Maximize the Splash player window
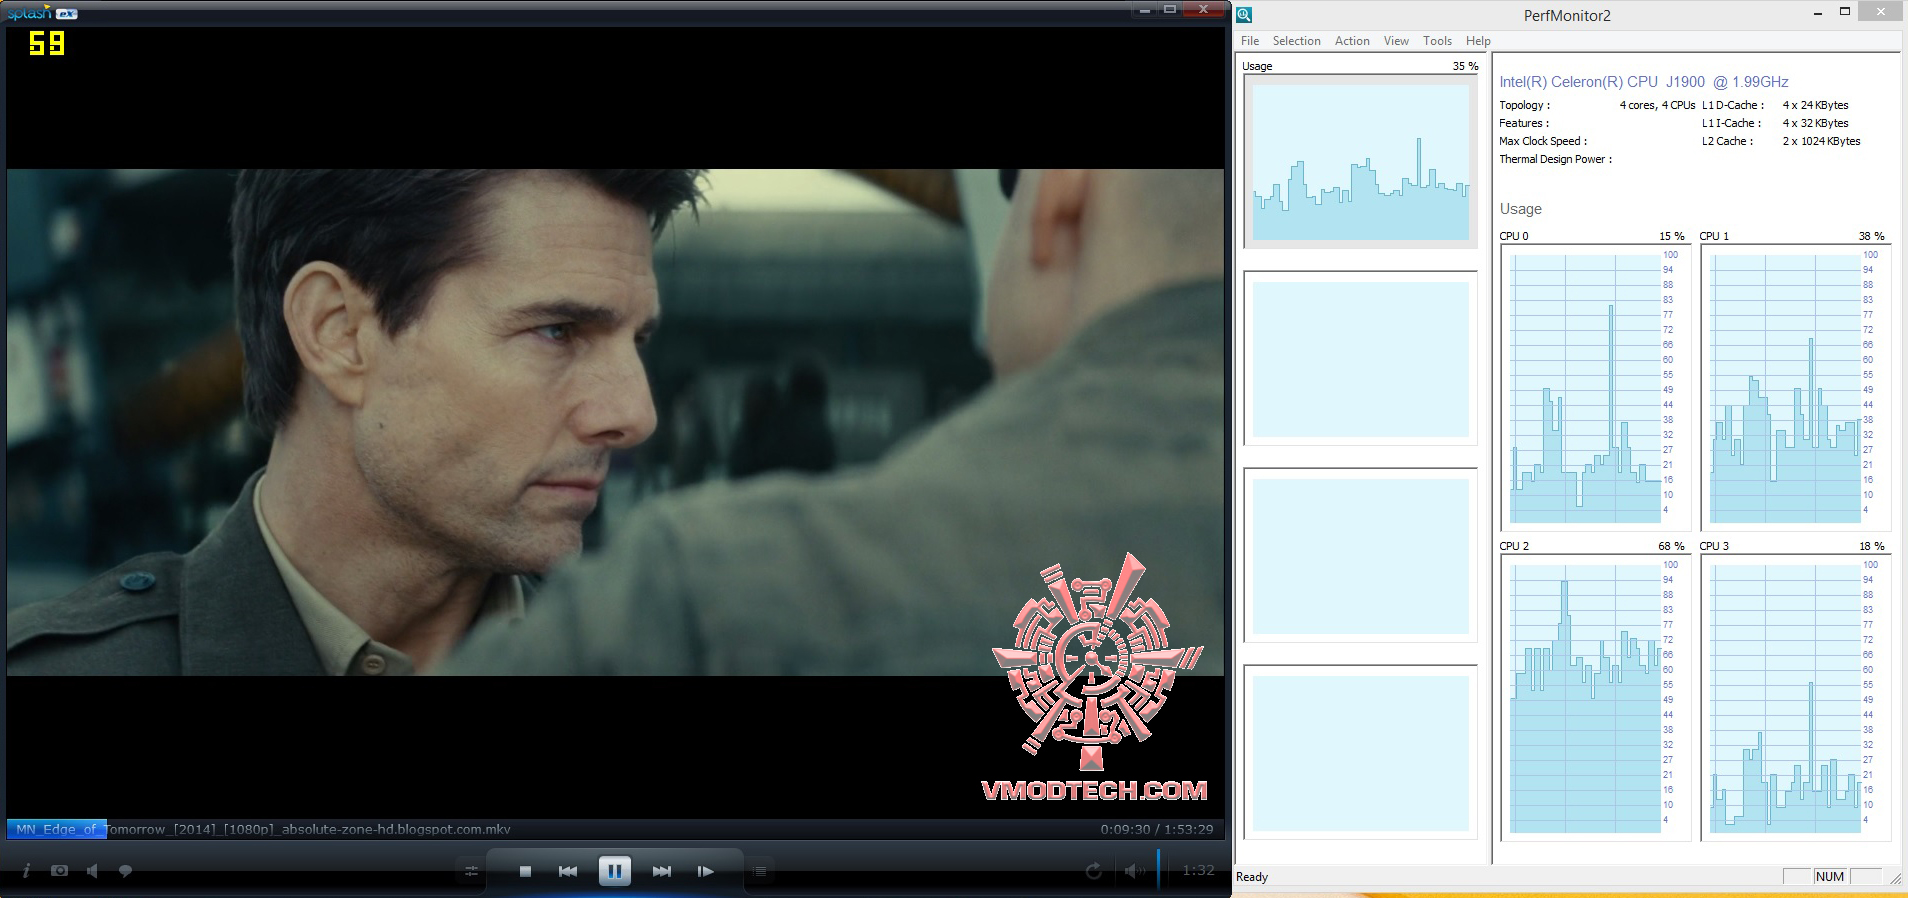This screenshot has width=1908, height=898. 1170,10
